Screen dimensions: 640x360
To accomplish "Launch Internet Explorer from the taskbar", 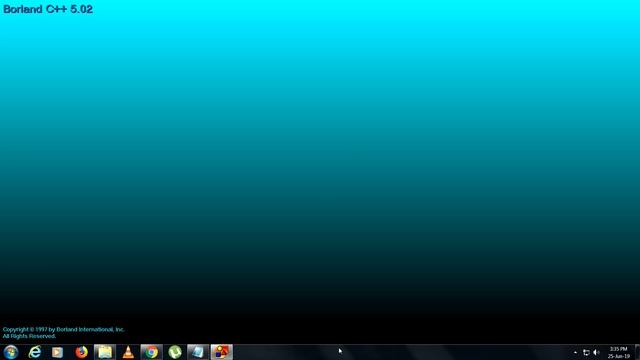I will pos(35,352).
